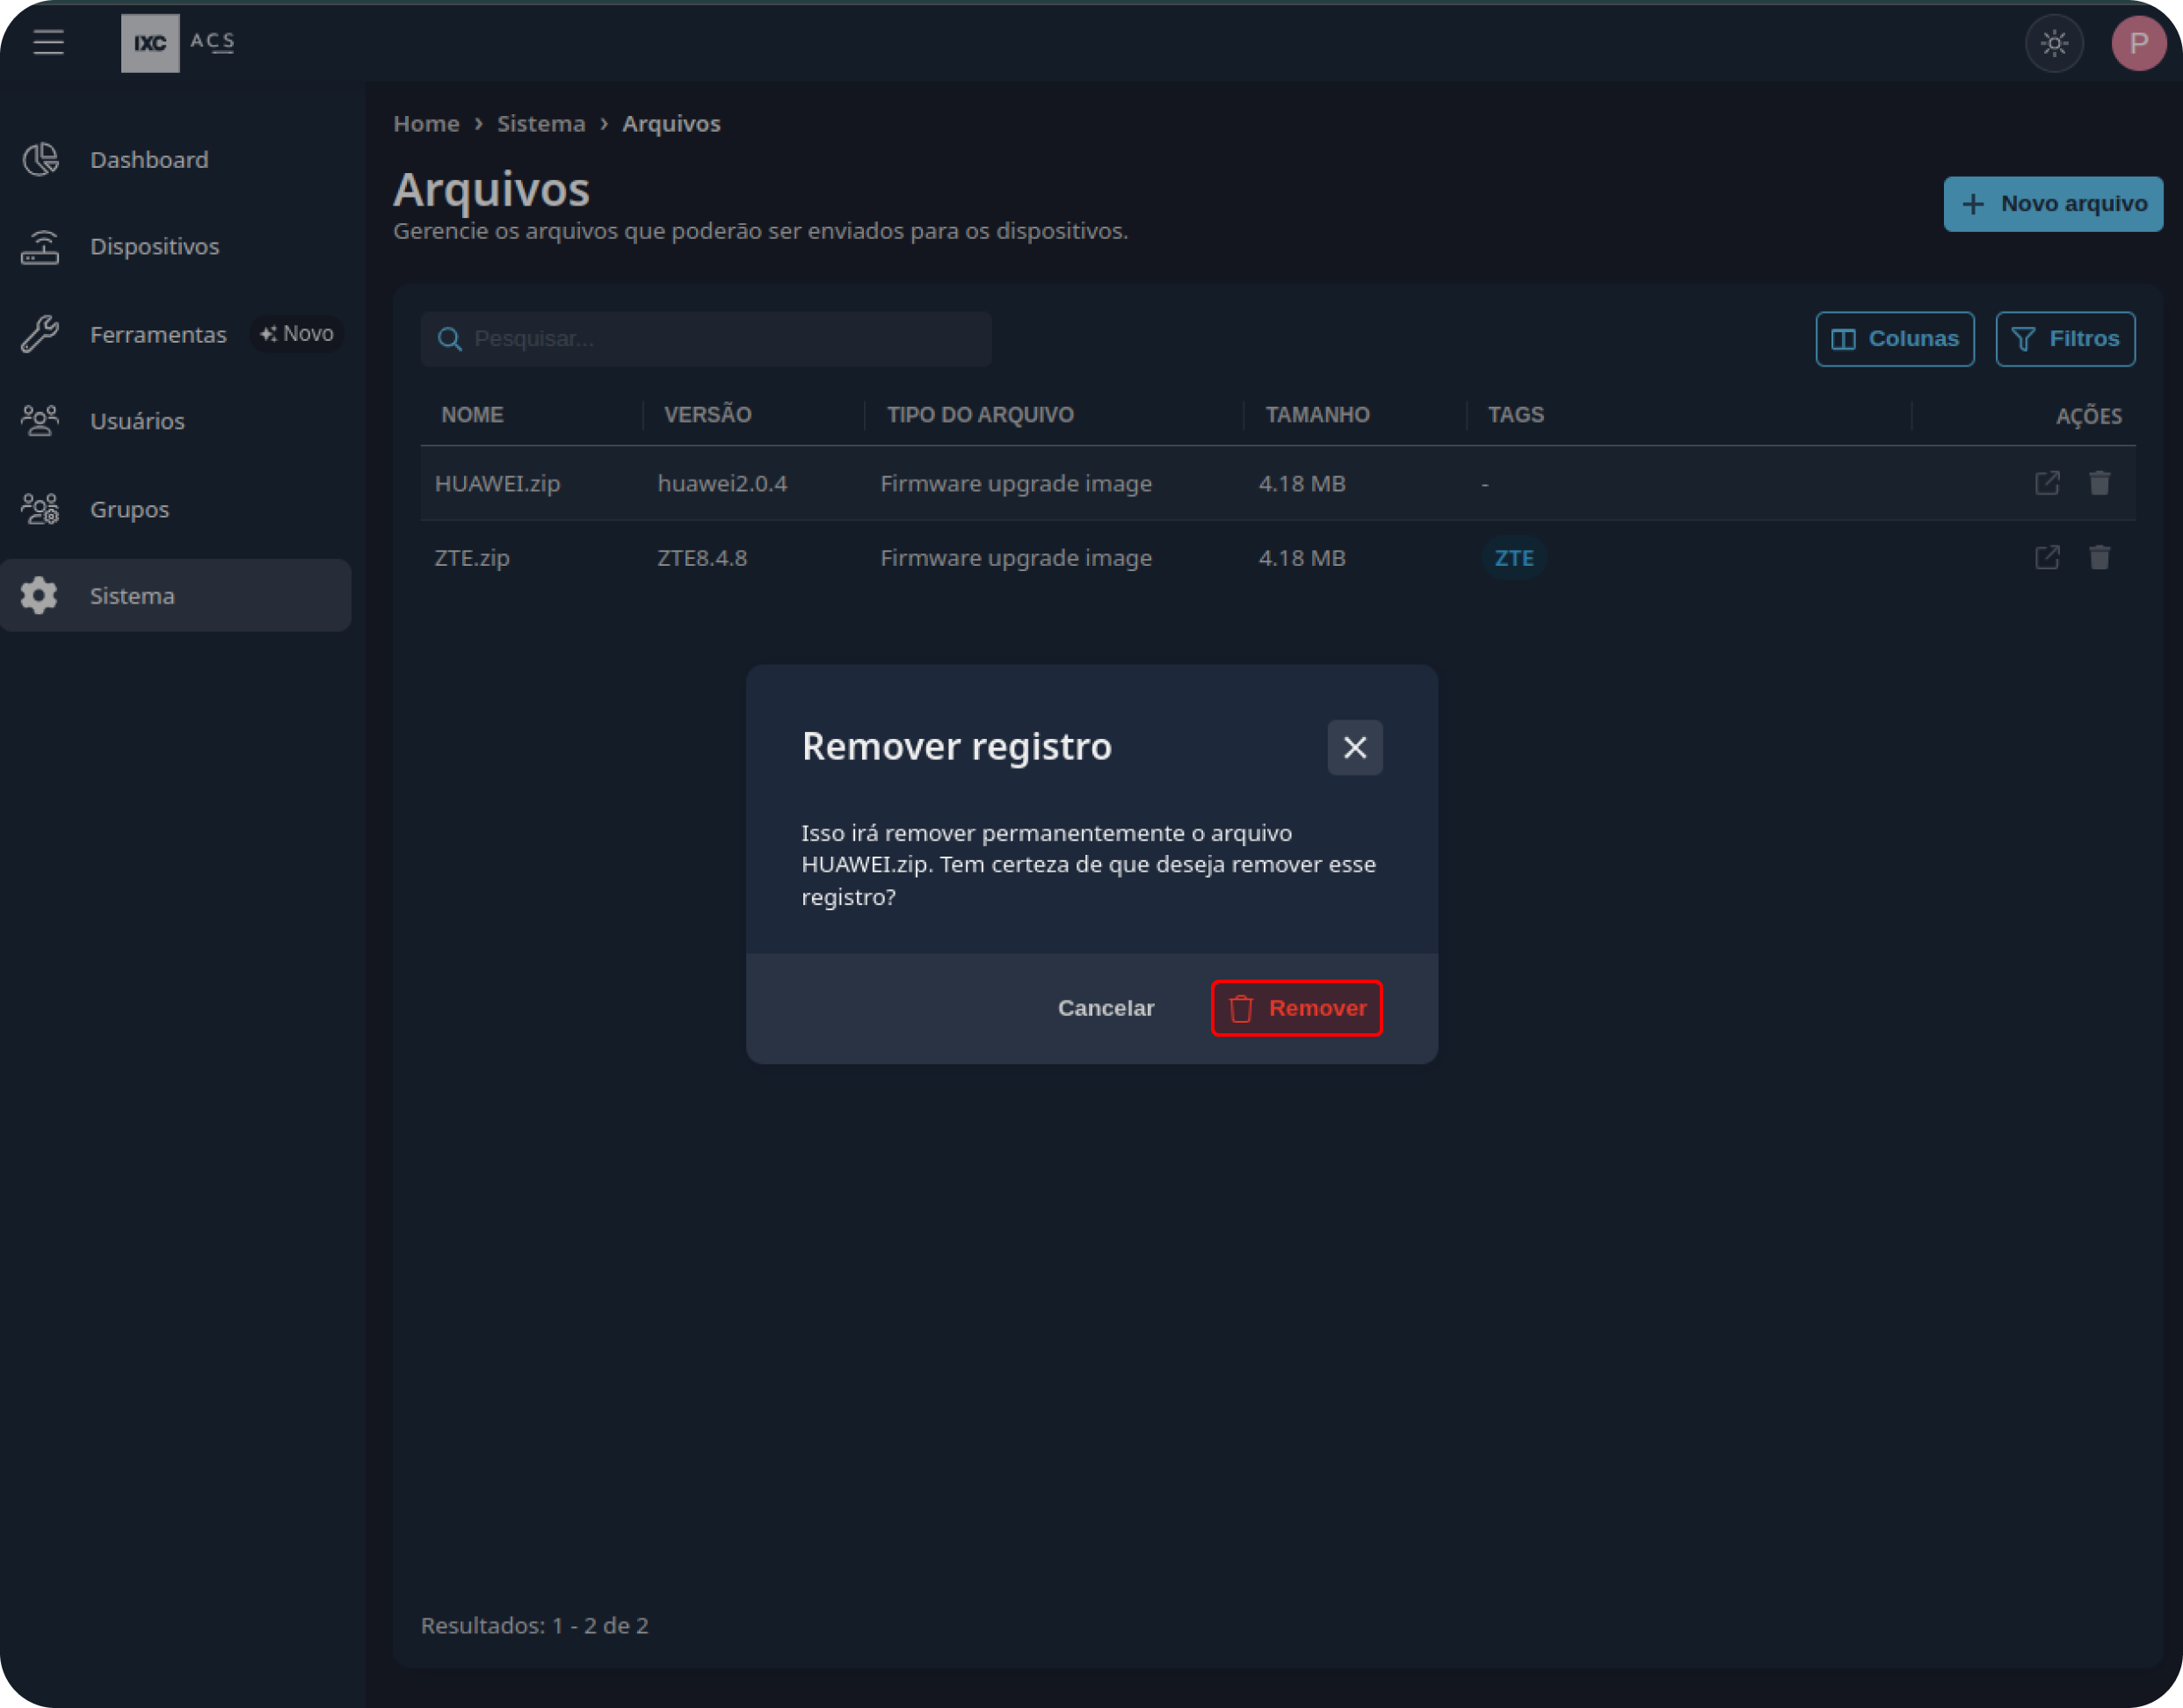Sort by VERSÃO column header

pyautogui.click(x=708, y=415)
